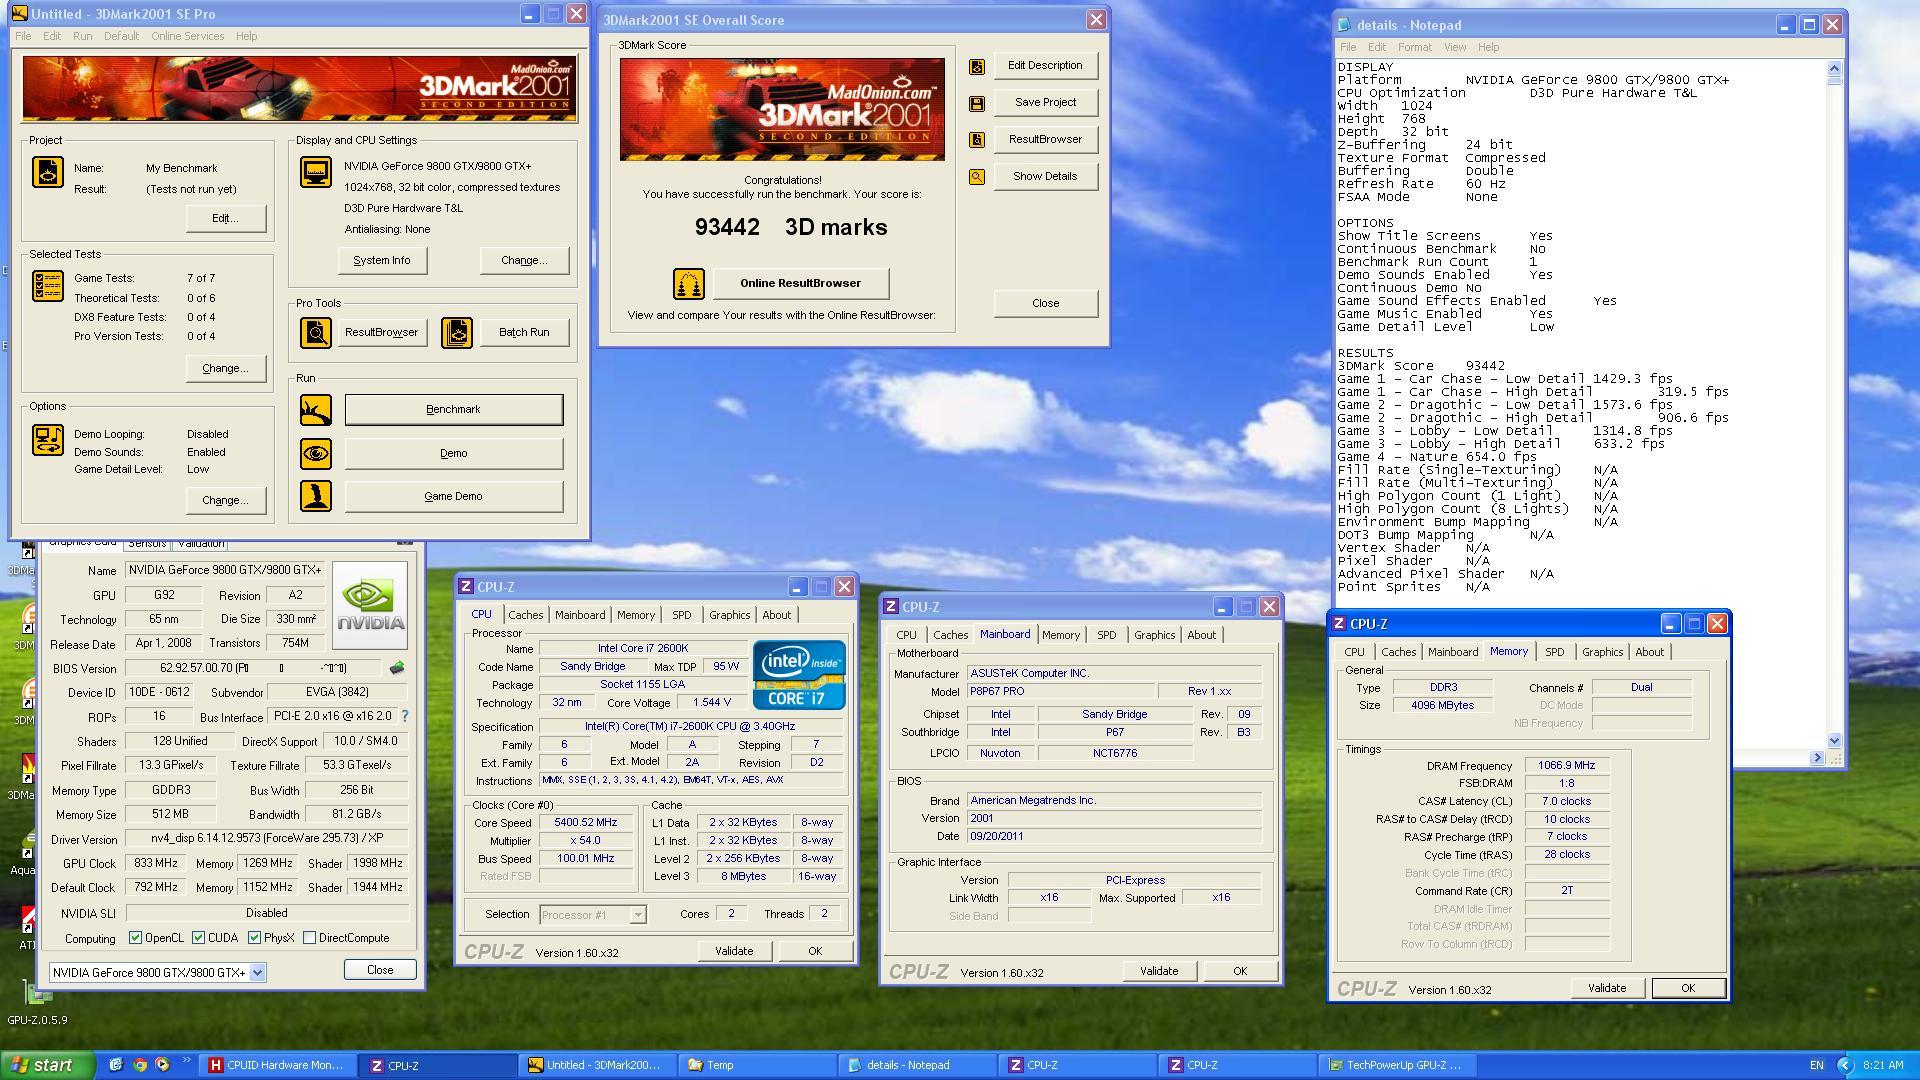Image resolution: width=1920 pixels, height=1080 pixels.
Task: Switch to Temp folder taskbar item
Action: point(758,1065)
